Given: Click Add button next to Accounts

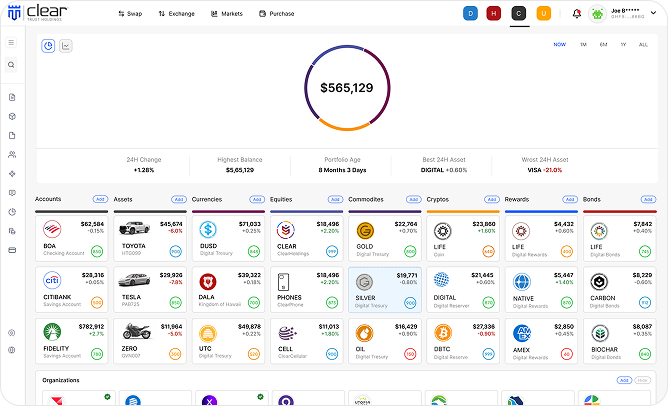Looking at the screenshot, I should coord(100,199).
